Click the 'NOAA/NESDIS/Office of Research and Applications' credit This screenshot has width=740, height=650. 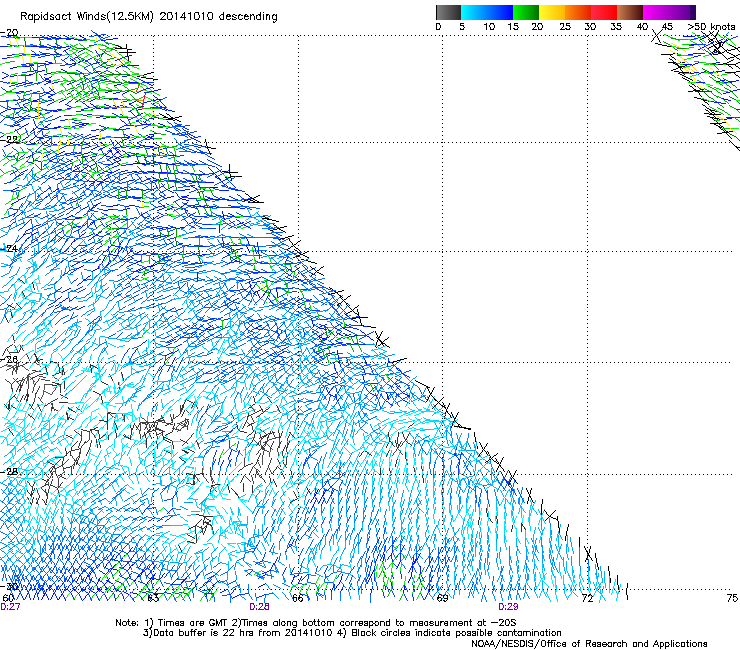[x=589, y=643]
